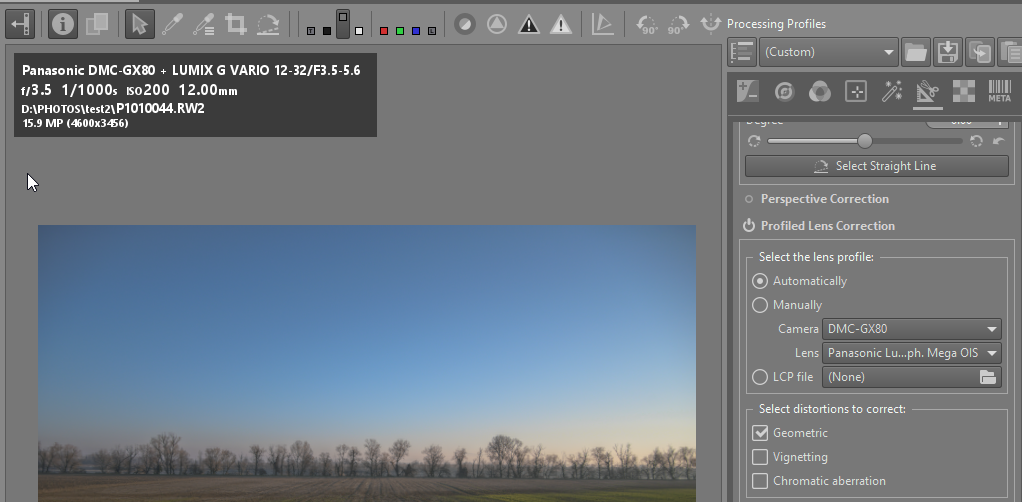Open the Lens selection dropdown
This screenshot has width=1022, height=502.
point(911,353)
